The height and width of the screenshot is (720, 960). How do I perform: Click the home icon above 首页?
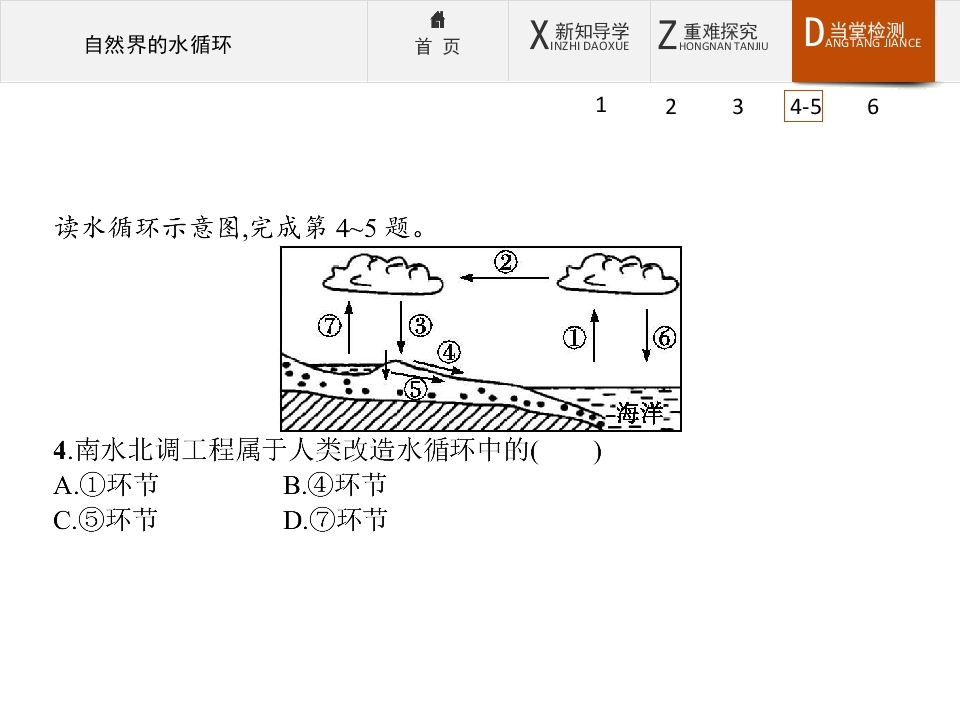tap(437, 20)
